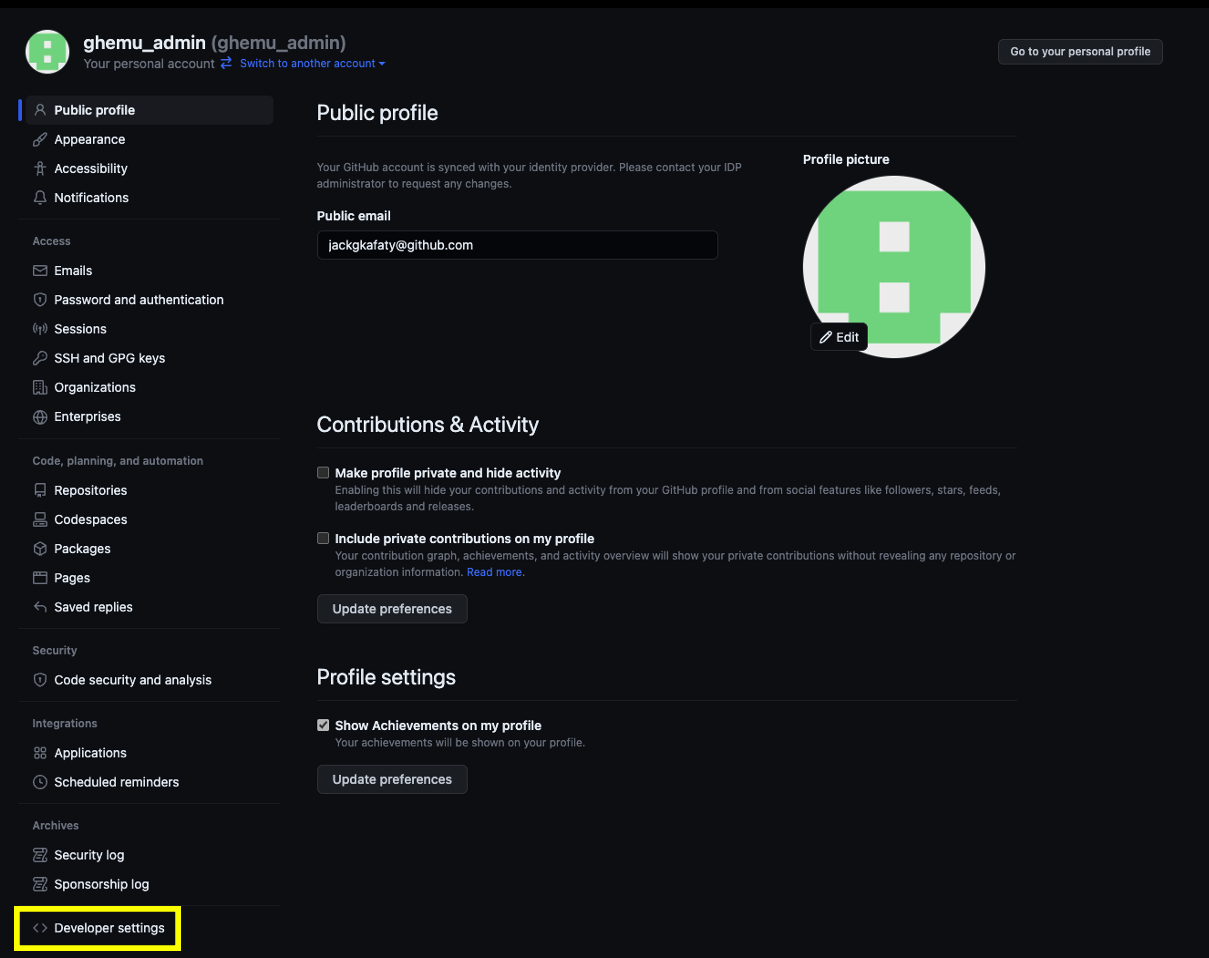
Task: Click Go to your personal profile button
Action: (1080, 51)
